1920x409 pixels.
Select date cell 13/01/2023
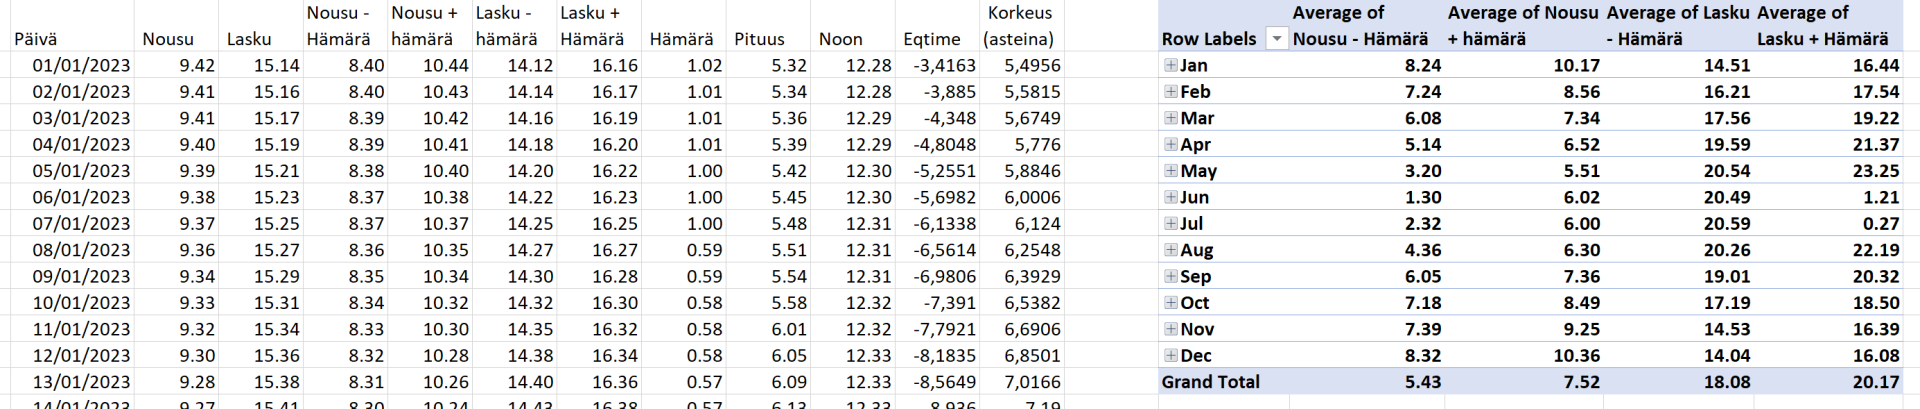72,382
